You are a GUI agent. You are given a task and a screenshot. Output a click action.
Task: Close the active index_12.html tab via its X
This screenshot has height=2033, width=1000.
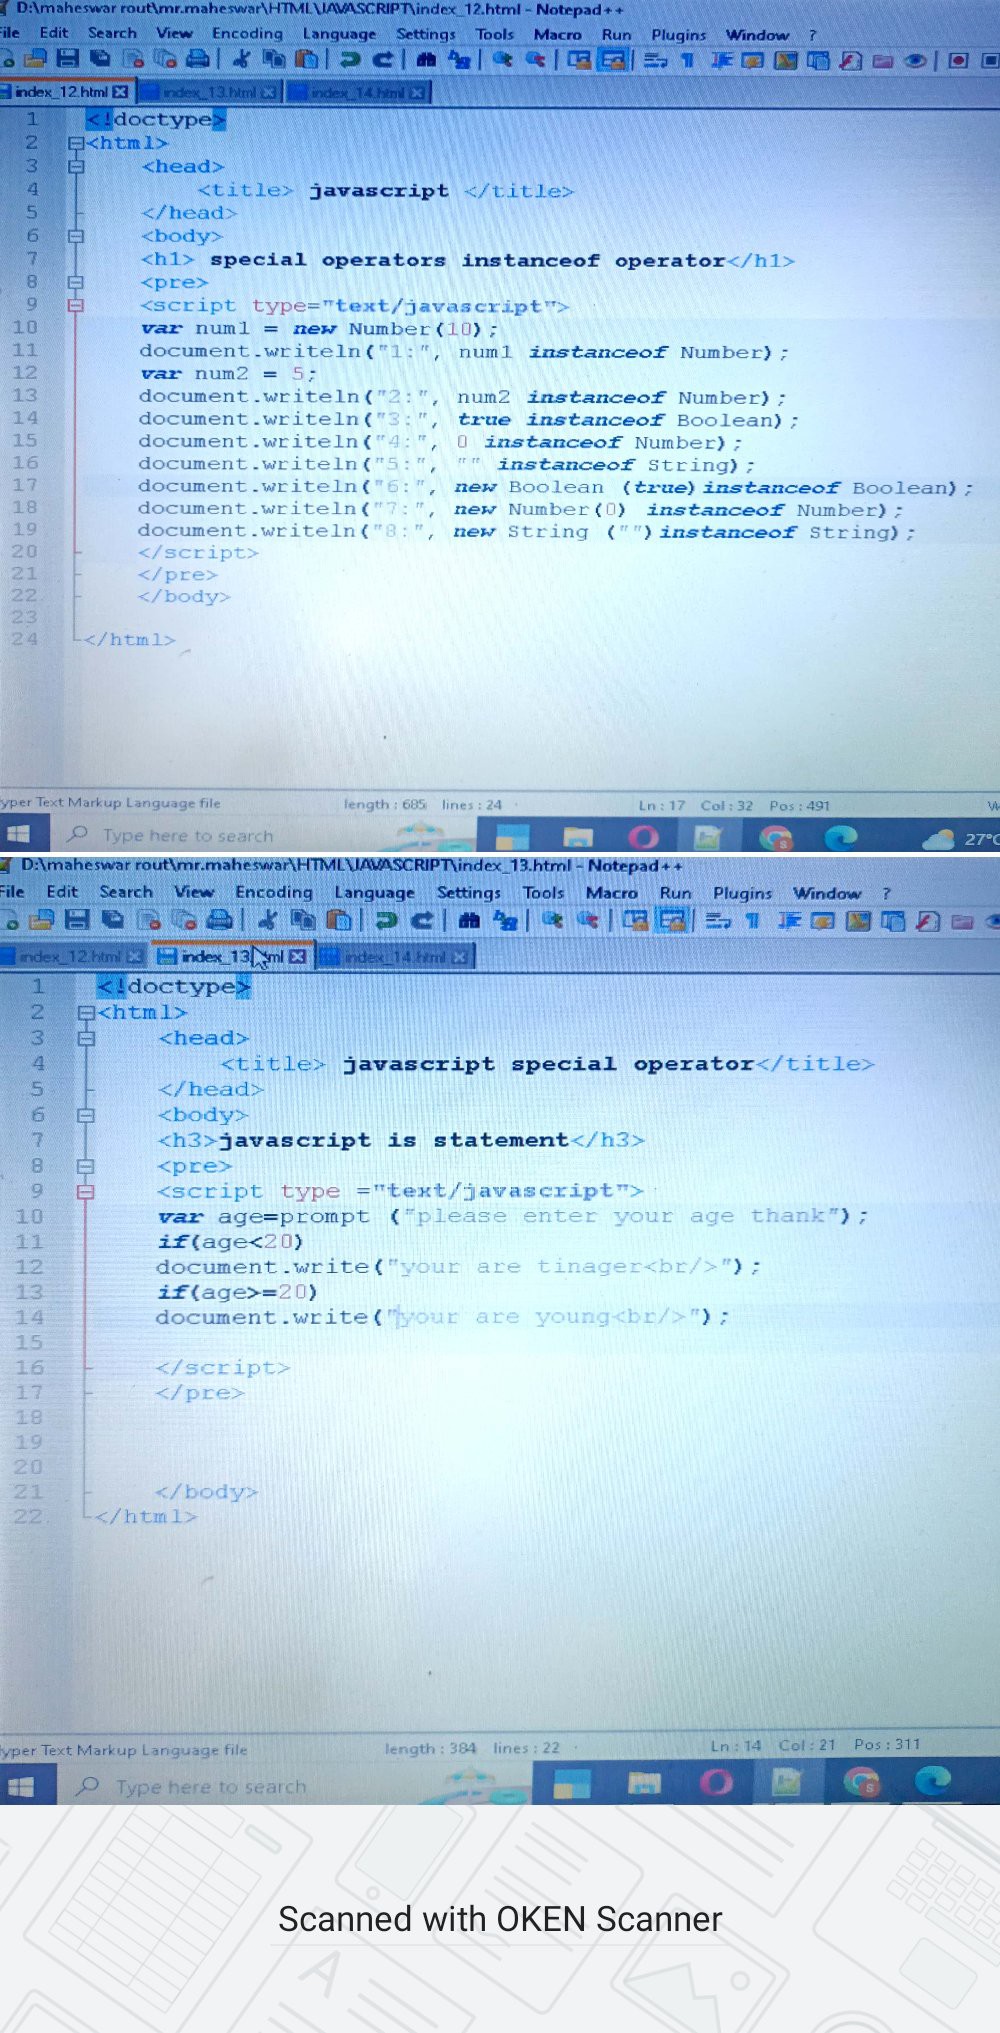pyautogui.click(x=121, y=92)
